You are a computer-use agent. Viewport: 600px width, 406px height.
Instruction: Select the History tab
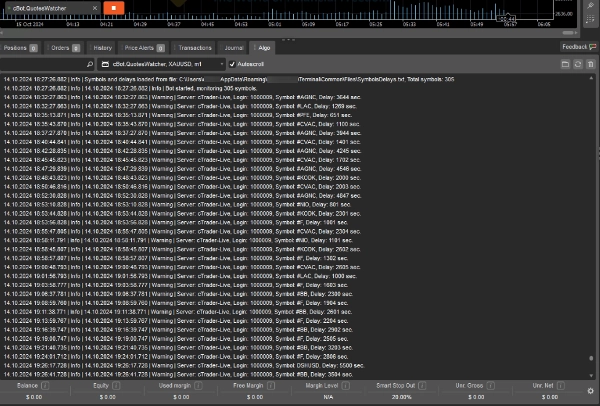tap(103, 47)
